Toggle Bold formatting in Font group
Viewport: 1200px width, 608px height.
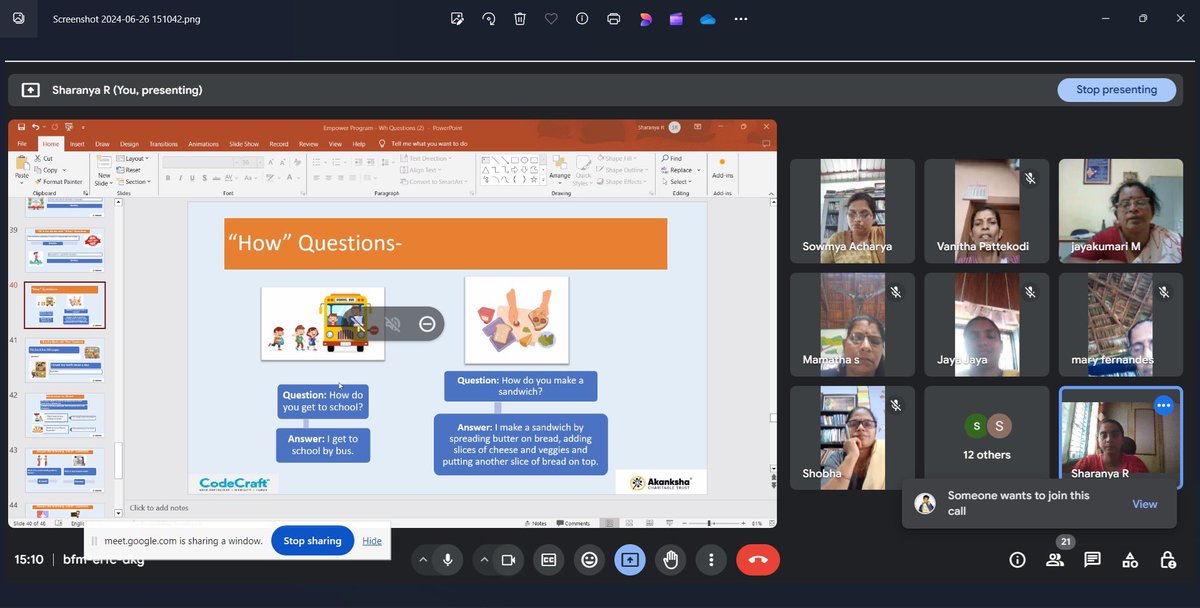click(168, 178)
